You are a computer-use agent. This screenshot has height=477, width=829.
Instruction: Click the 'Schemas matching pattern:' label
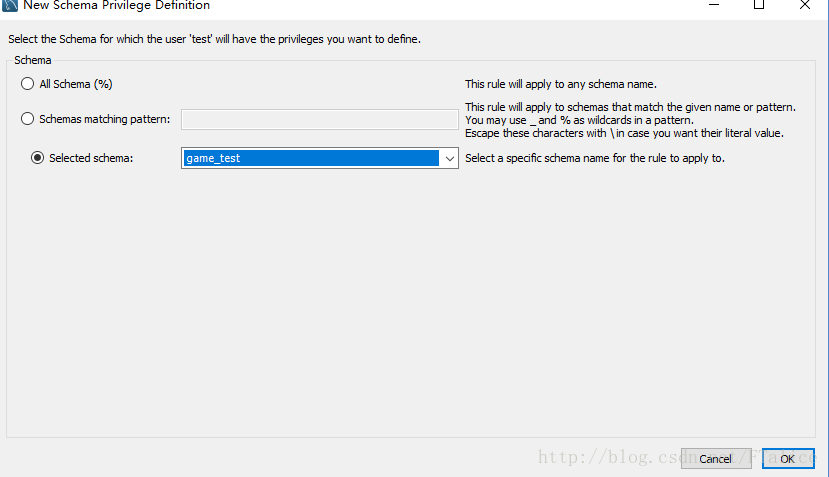pyautogui.click(x=104, y=119)
